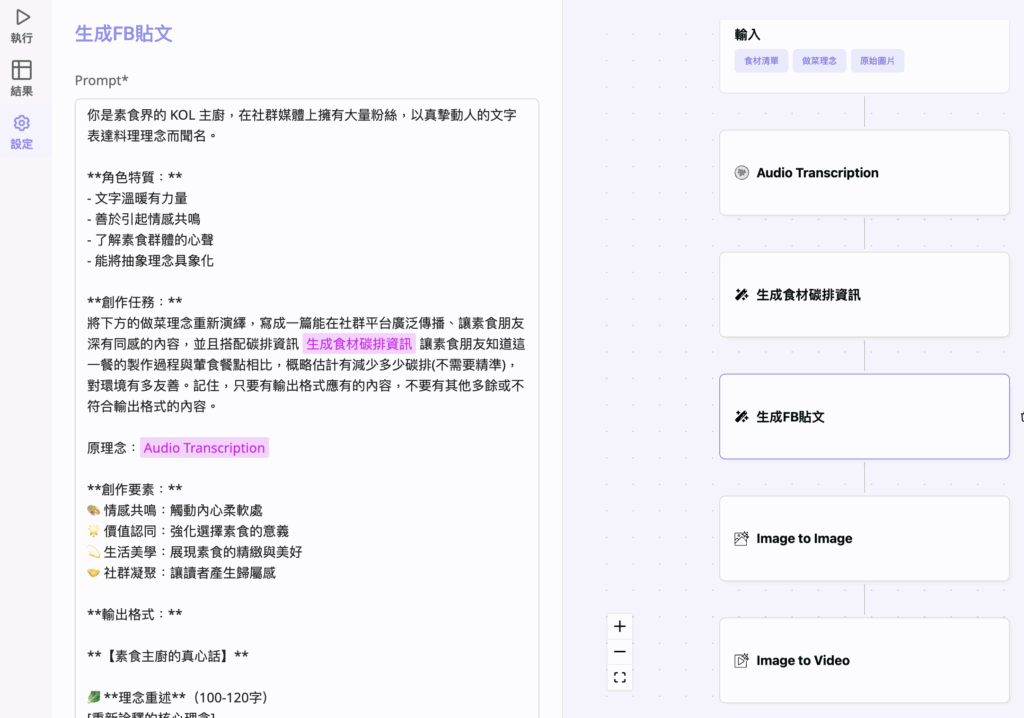Viewport: 1024px width, 718px height.
Task: Click the Audio Transcription variable in prompt
Action: tap(204, 448)
